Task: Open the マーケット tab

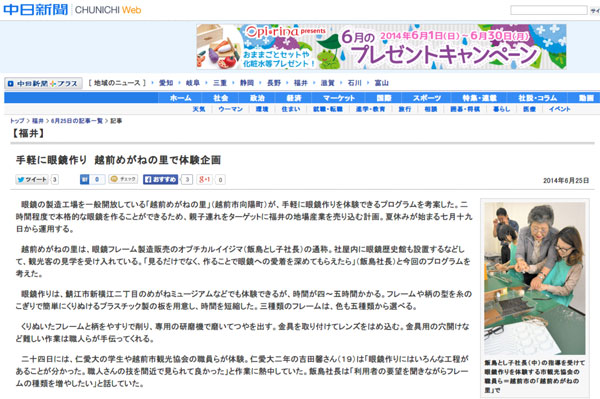Action: pos(339,98)
